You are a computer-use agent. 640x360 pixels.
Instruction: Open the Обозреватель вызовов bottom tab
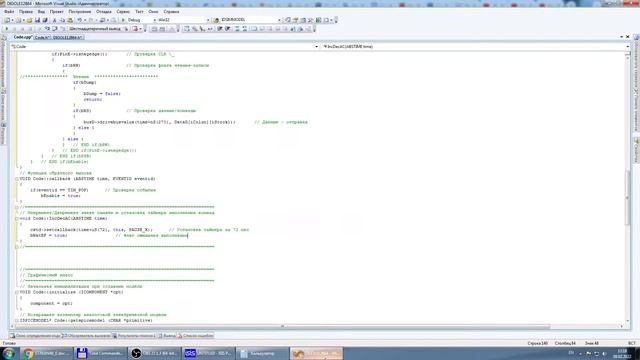click(86, 336)
